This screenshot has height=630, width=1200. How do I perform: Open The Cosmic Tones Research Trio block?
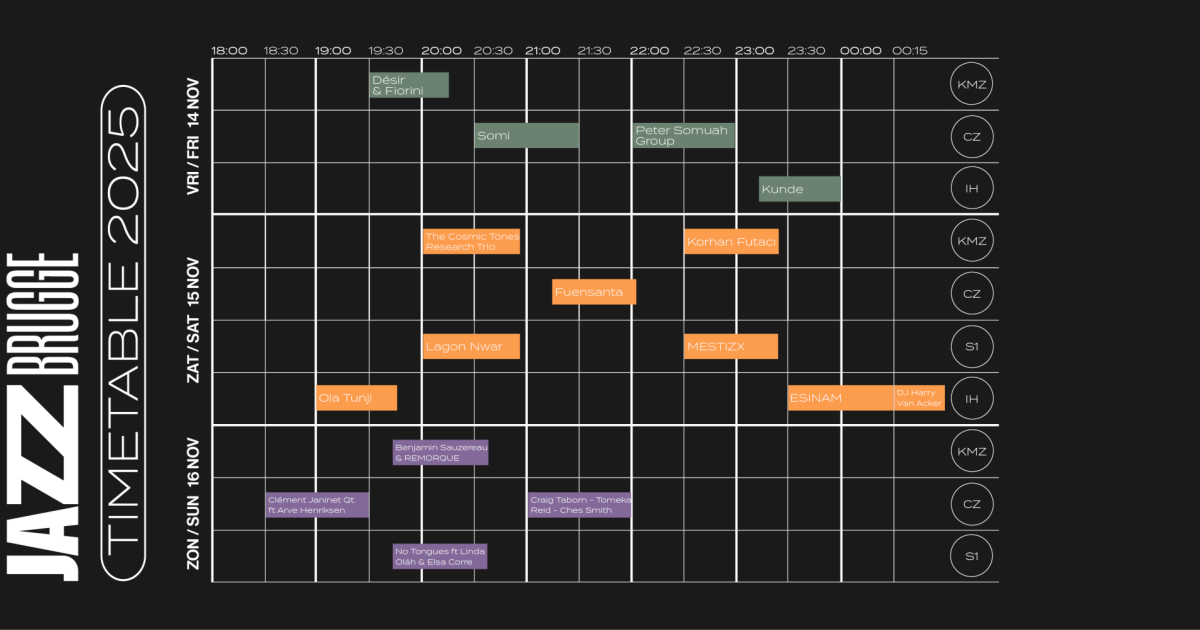471,241
